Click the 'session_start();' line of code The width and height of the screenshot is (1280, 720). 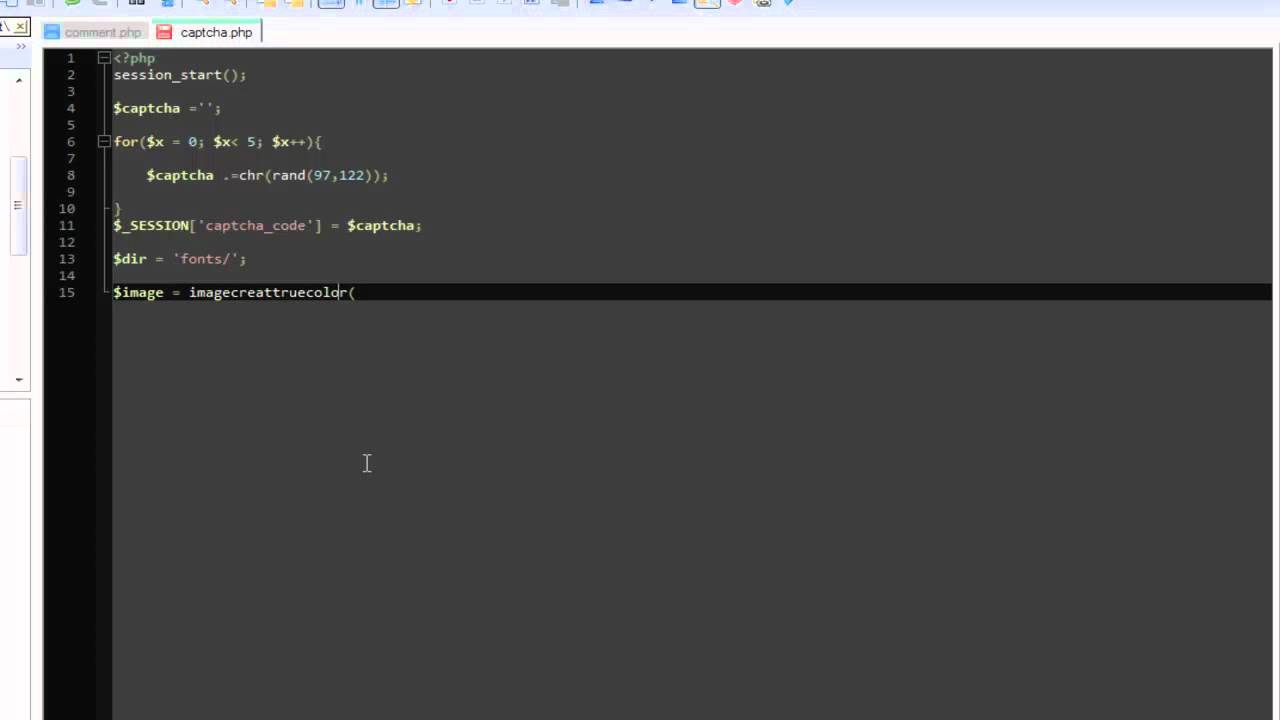tap(179, 75)
